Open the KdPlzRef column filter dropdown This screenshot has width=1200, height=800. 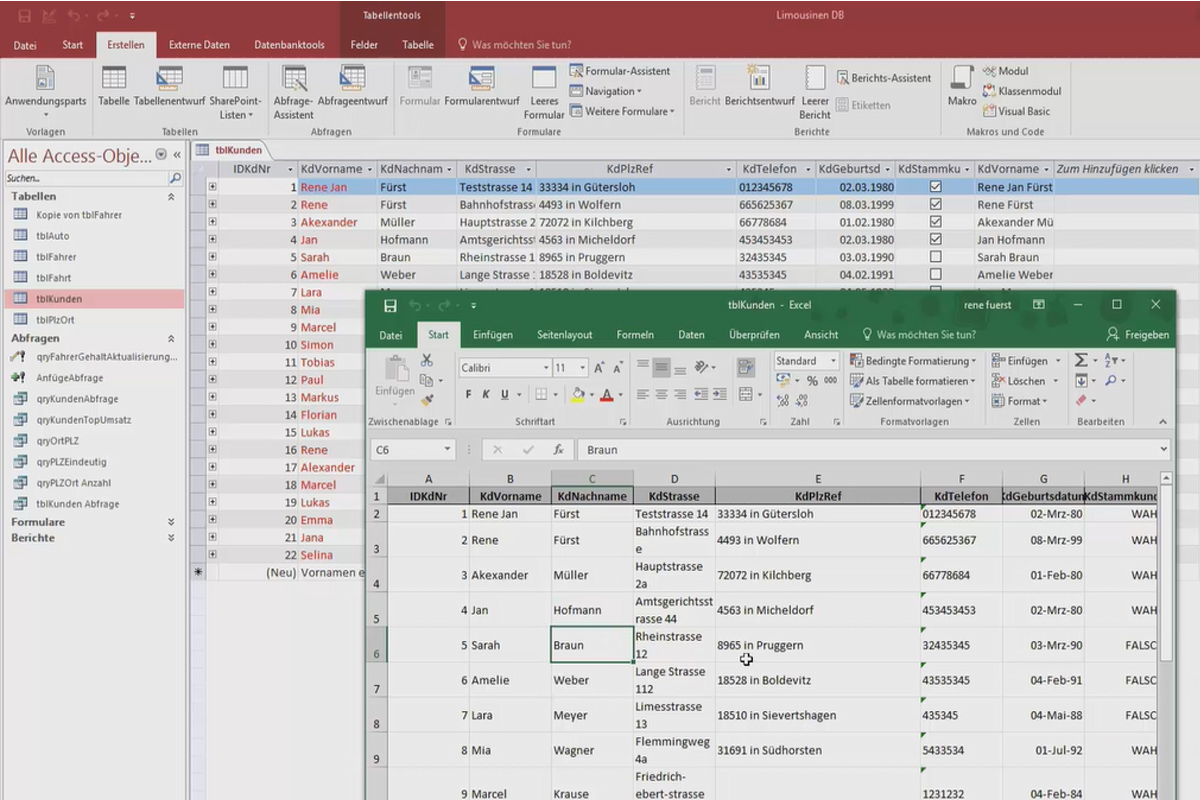click(729, 169)
